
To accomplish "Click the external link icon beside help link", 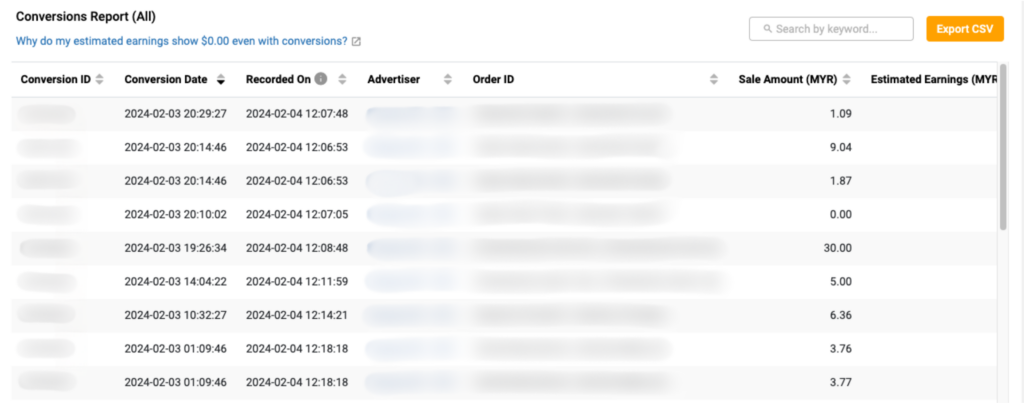I will 356,42.
